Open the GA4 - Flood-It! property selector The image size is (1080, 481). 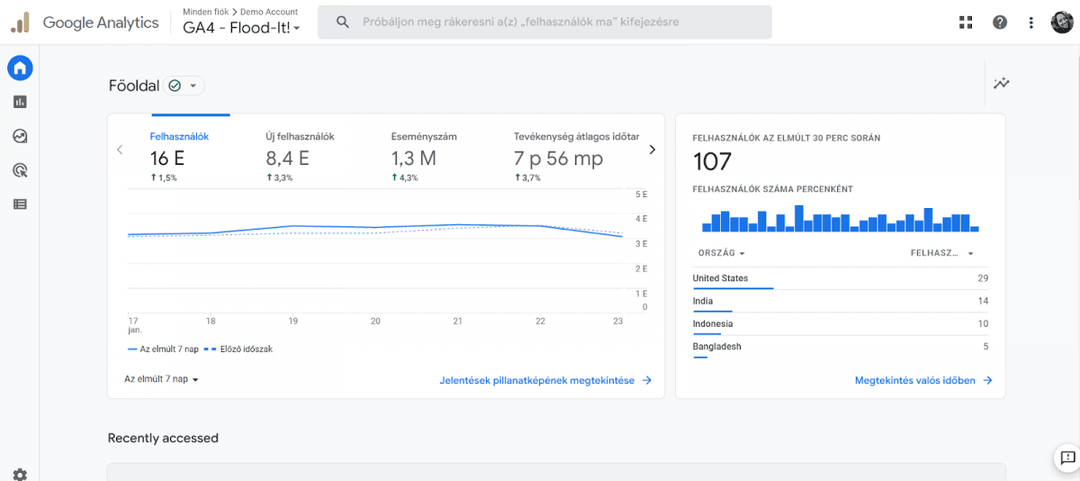click(x=242, y=28)
